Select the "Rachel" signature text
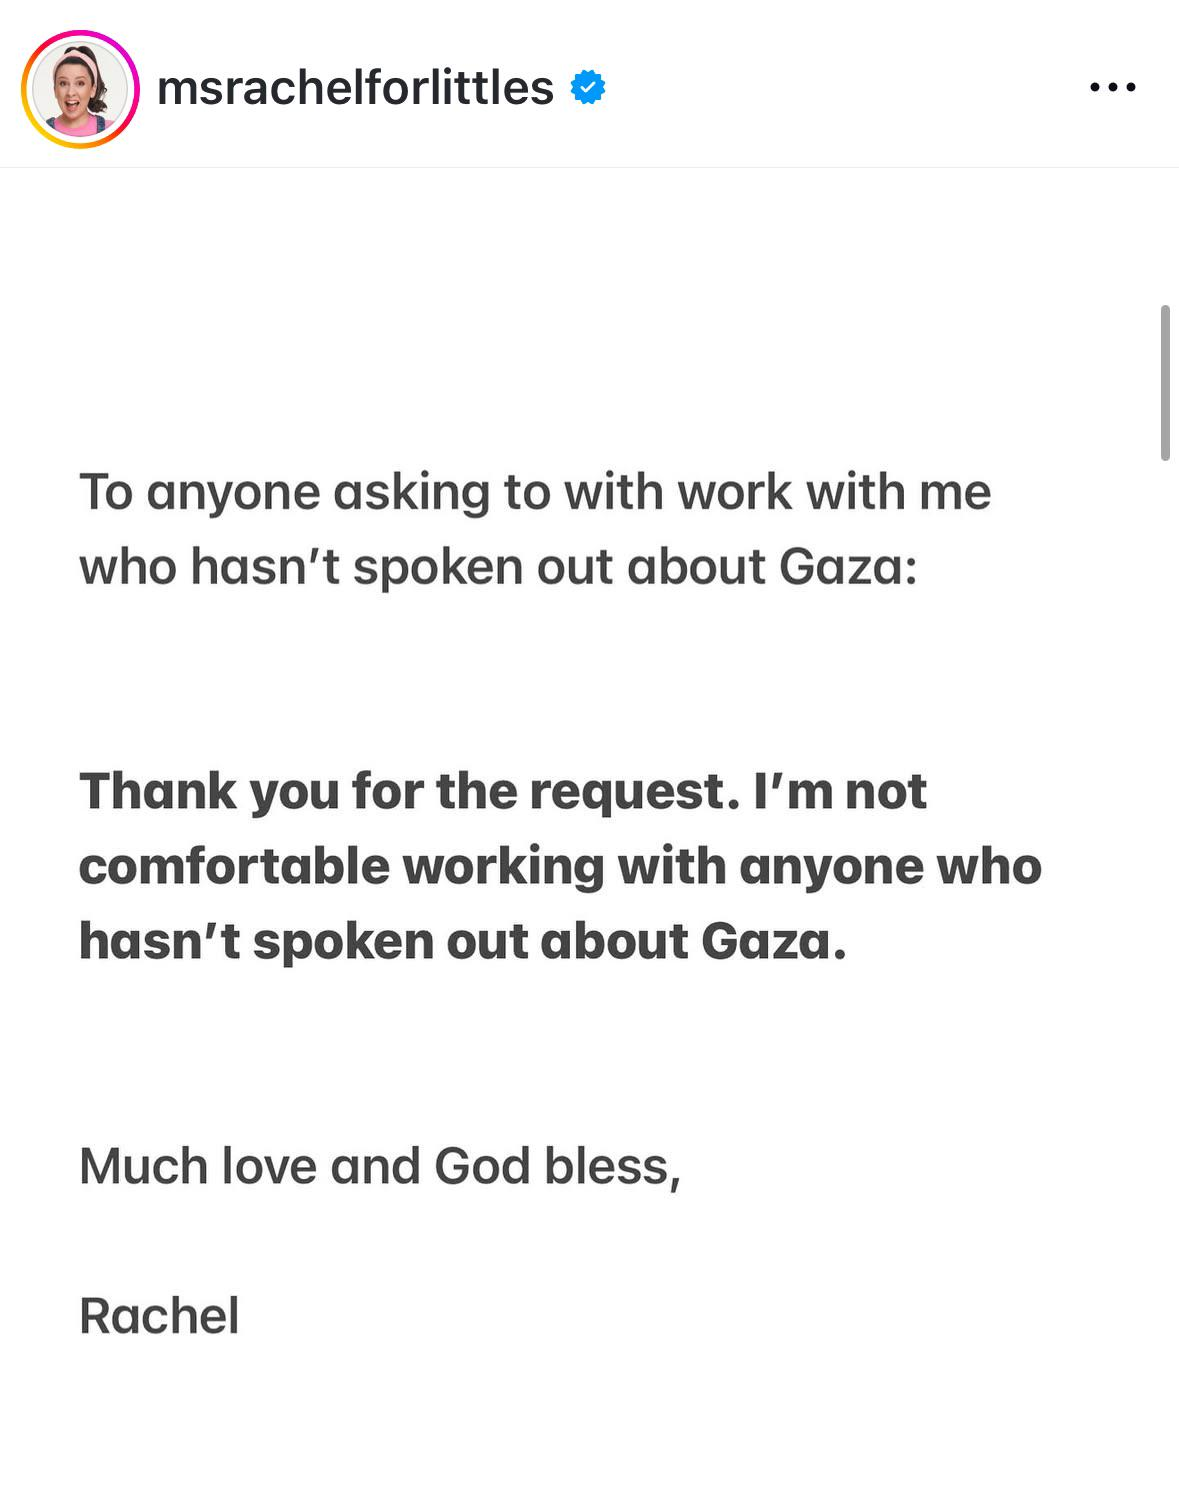The height and width of the screenshot is (1507, 1179). 159,1316
